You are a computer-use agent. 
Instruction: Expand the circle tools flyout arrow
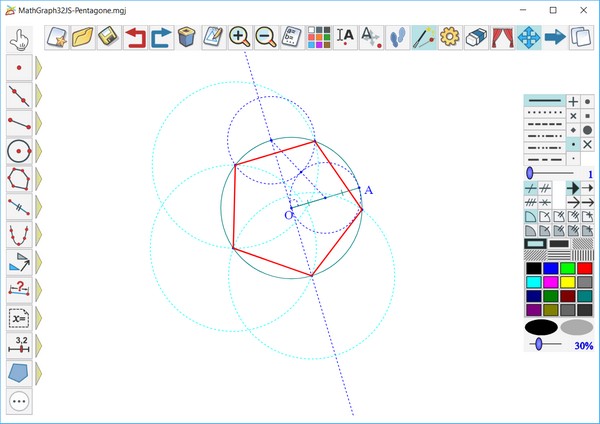click(41, 150)
